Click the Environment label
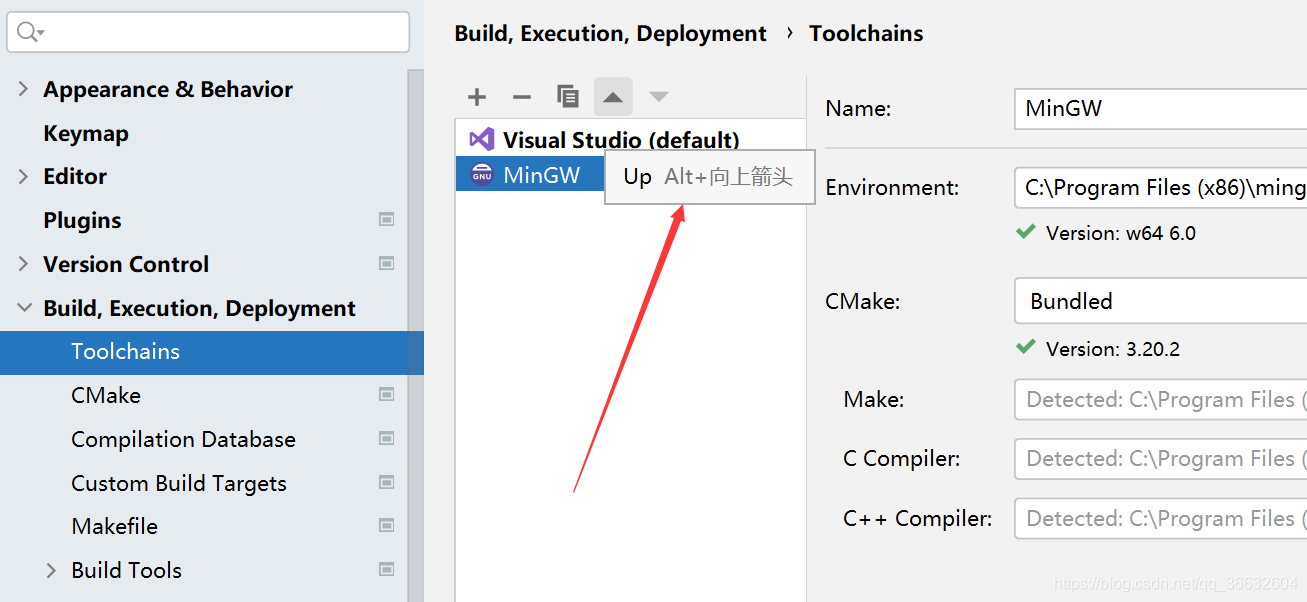 coord(892,187)
